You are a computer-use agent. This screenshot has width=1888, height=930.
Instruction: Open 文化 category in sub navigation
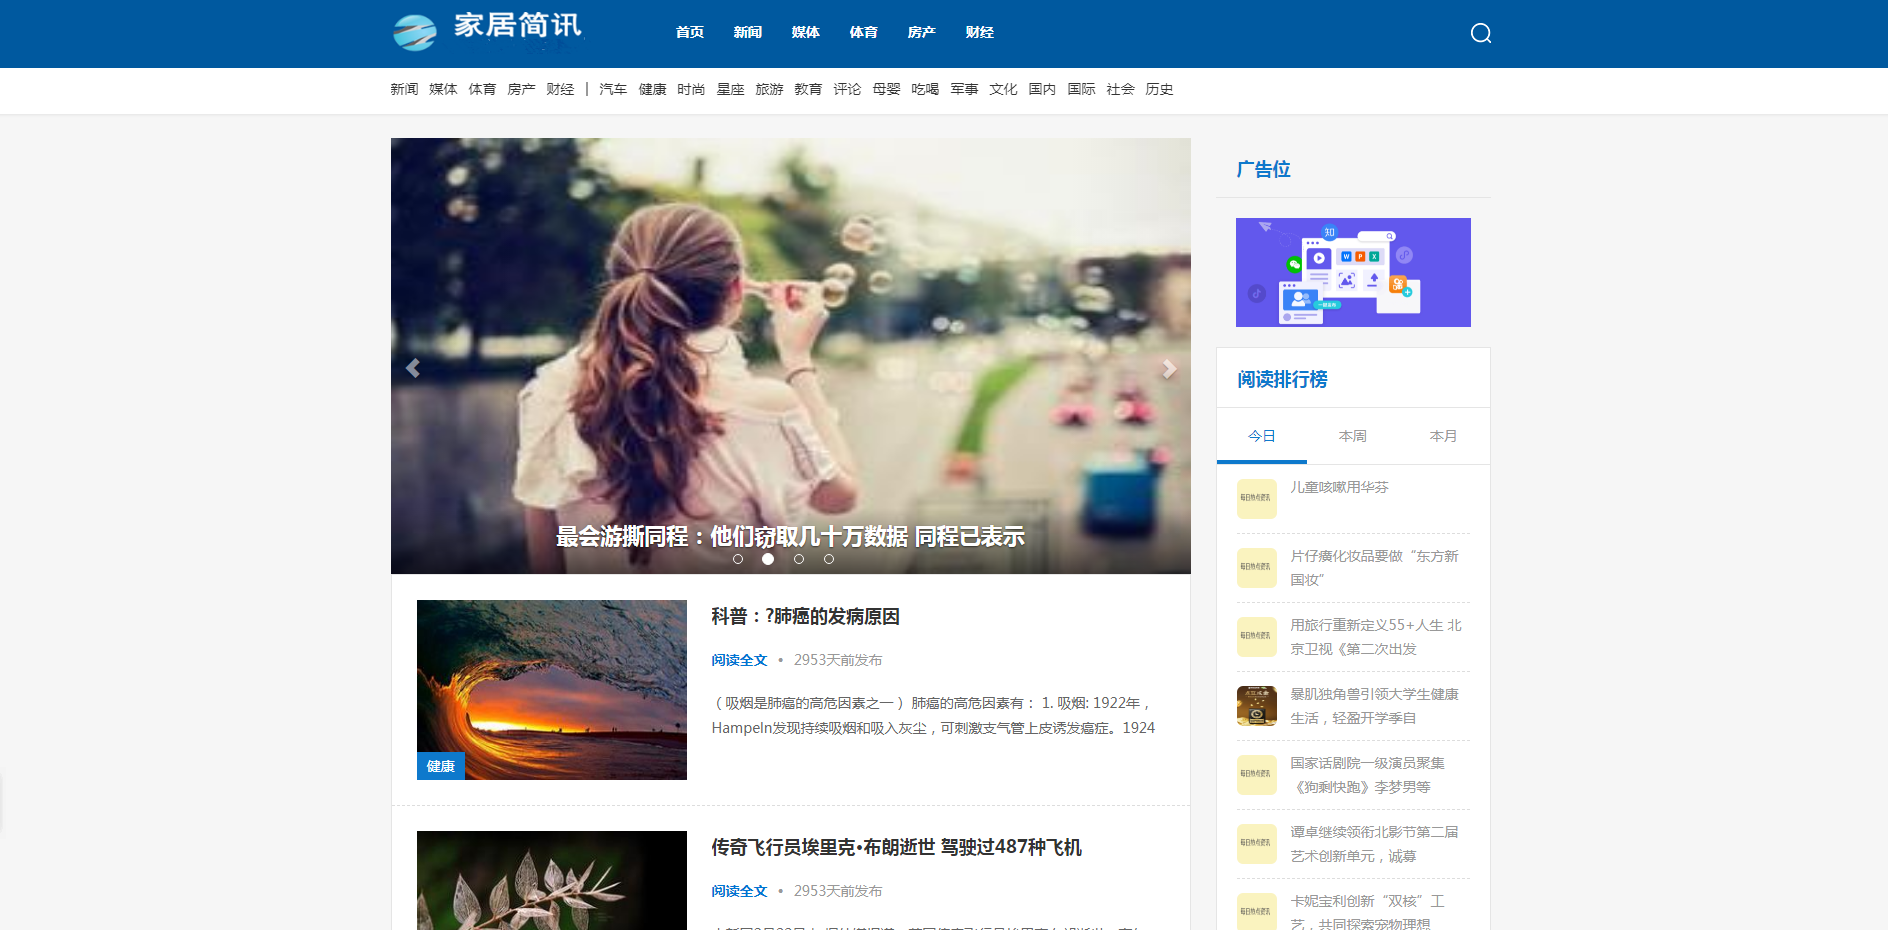tap(1003, 89)
